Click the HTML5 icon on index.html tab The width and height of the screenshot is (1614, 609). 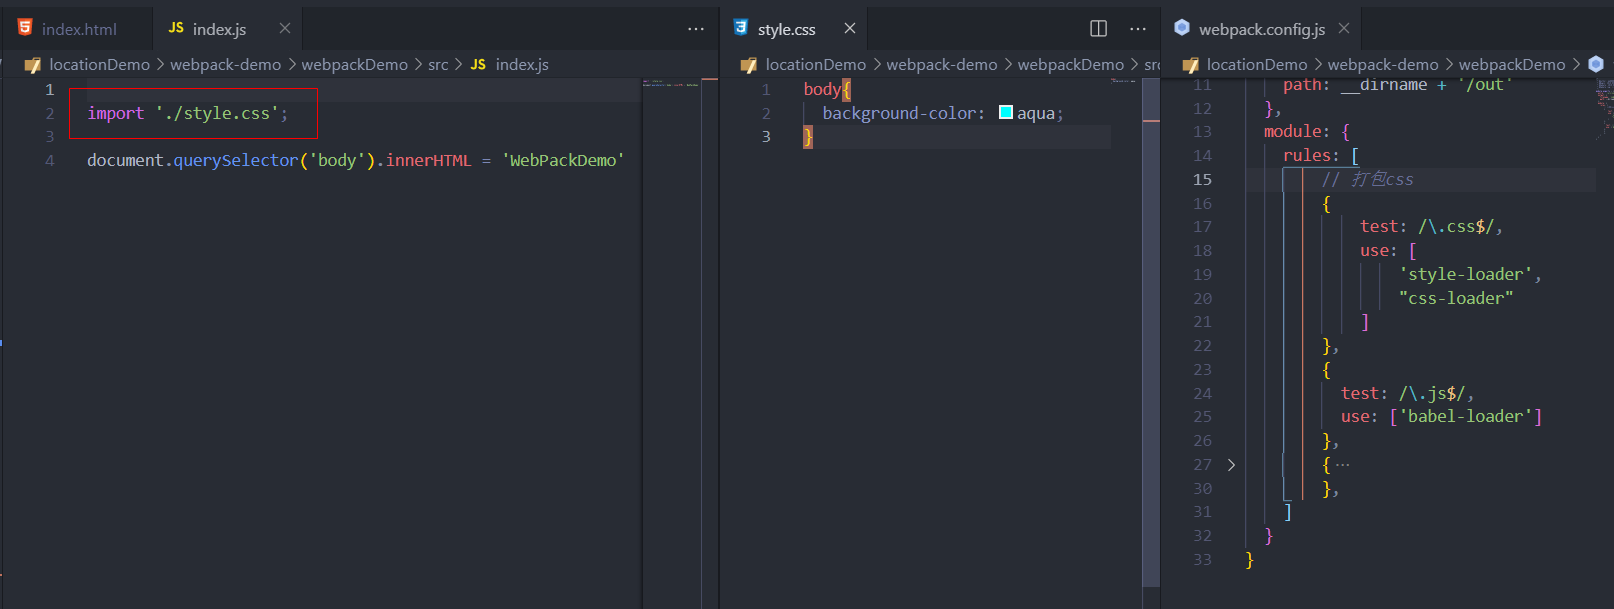click(25, 28)
